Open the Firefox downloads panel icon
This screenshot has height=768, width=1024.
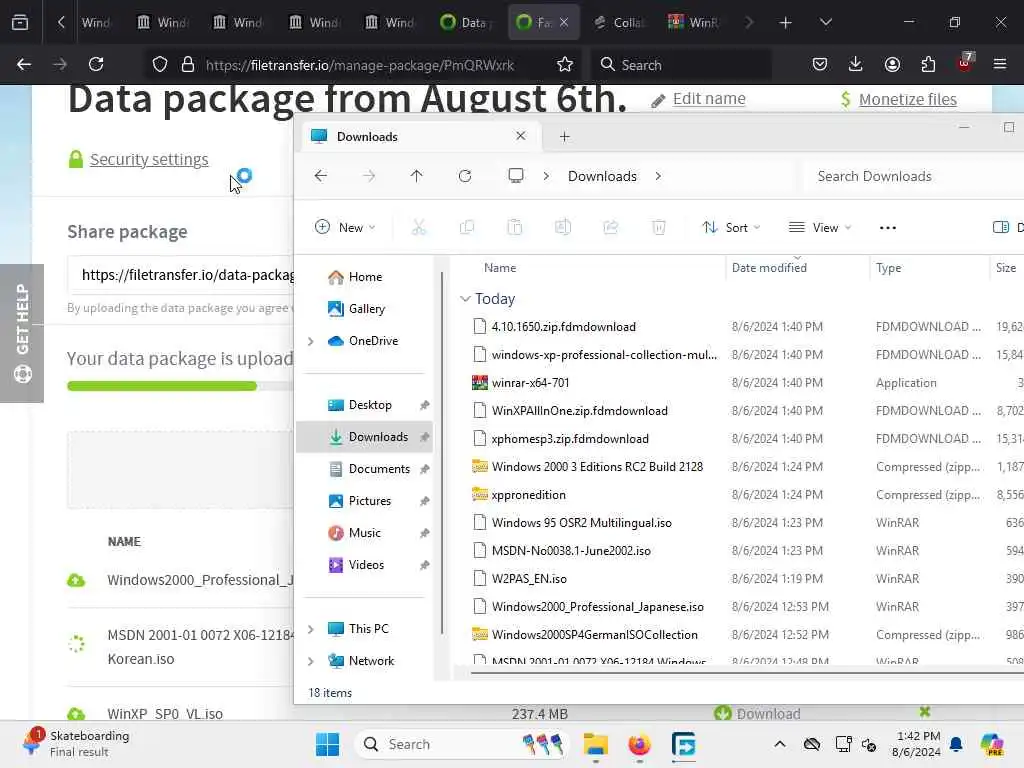(x=856, y=64)
